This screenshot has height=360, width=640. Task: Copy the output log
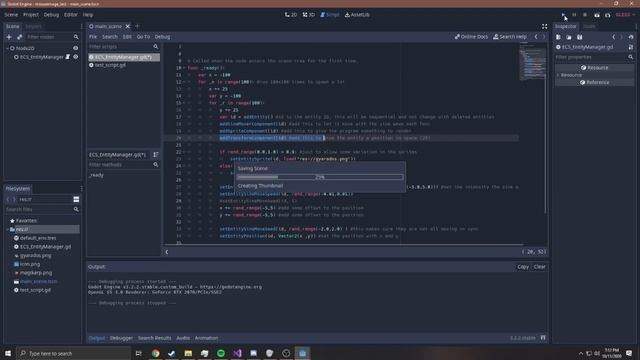(x=523, y=267)
